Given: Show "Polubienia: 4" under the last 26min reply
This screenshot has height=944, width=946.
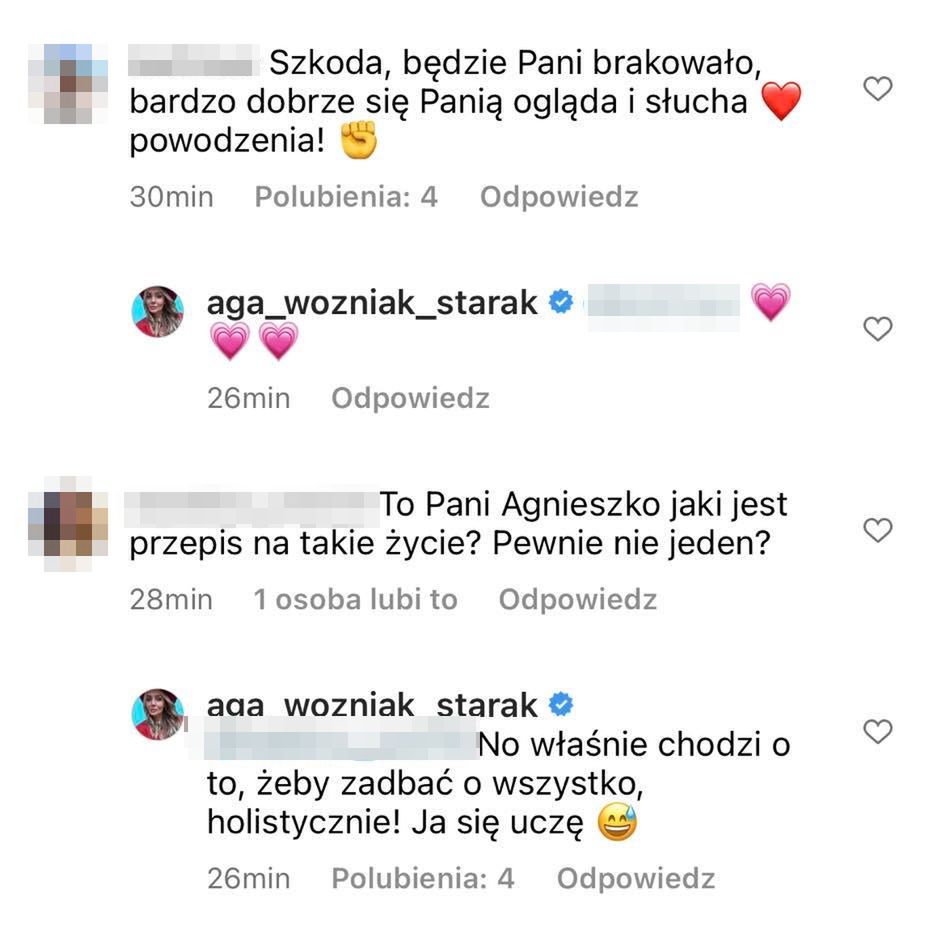Looking at the screenshot, I should pyautogui.click(x=422, y=879).
